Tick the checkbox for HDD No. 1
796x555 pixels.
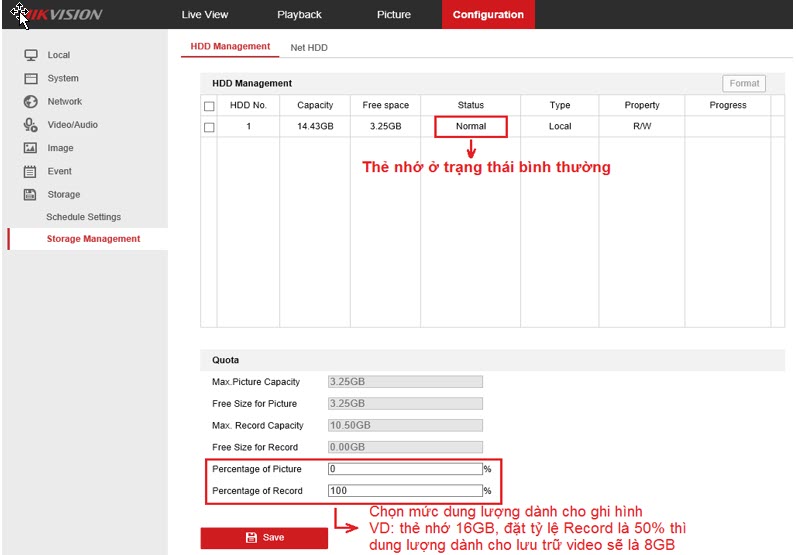point(209,127)
